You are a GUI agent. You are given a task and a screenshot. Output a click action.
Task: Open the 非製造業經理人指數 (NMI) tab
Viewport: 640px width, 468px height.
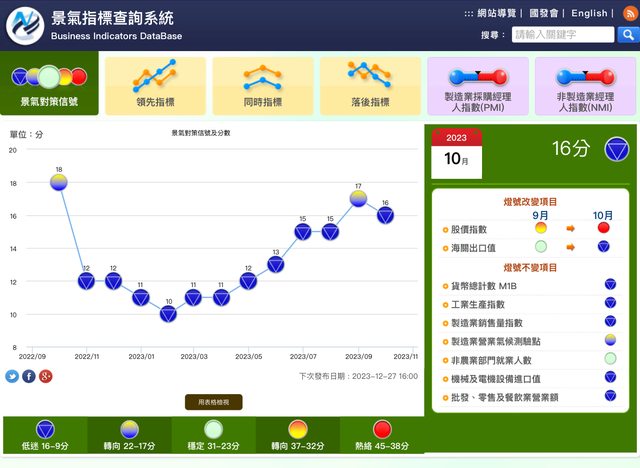click(x=585, y=86)
